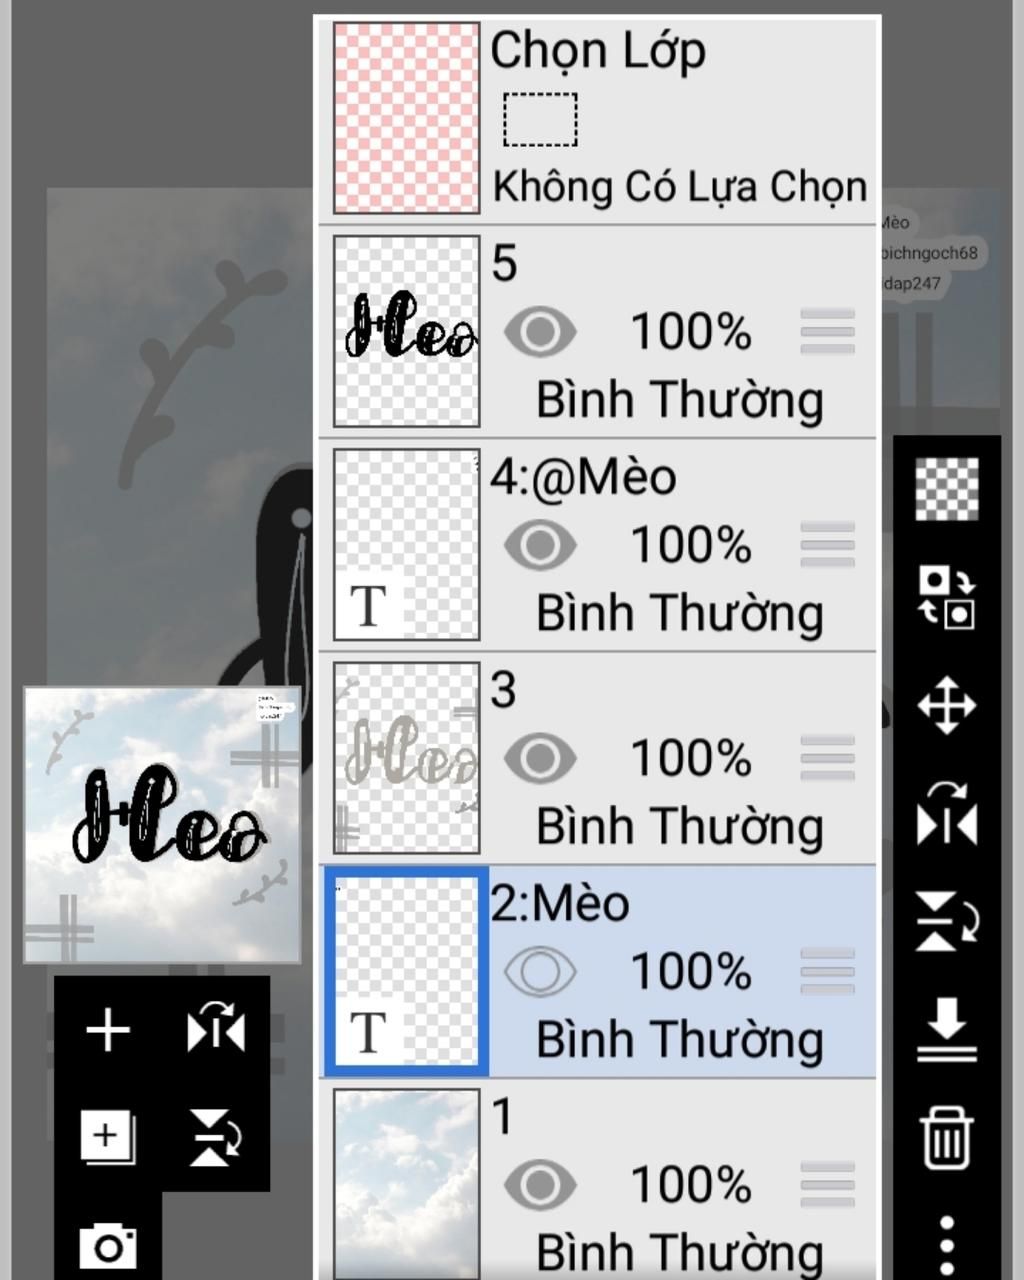Flip layer vertically in left toolbar
The height and width of the screenshot is (1280, 1024).
(x=216, y=1138)
